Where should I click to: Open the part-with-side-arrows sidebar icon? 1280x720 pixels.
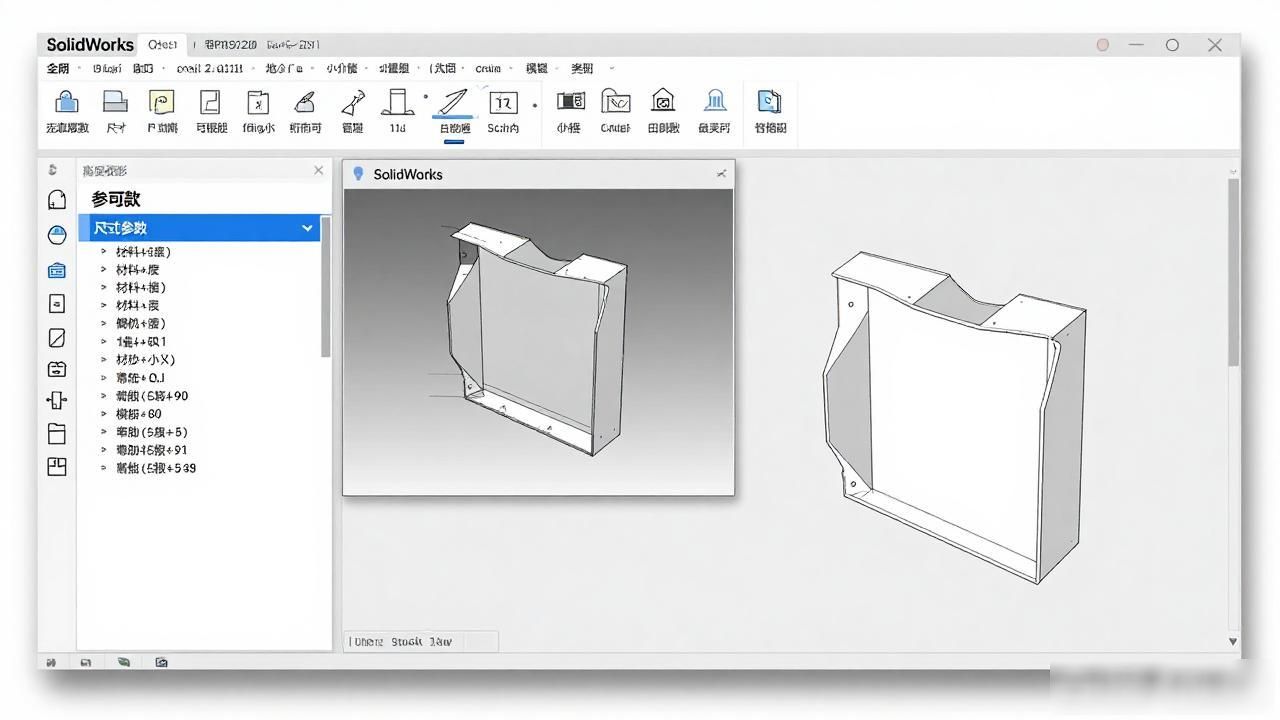click(57, 400)
